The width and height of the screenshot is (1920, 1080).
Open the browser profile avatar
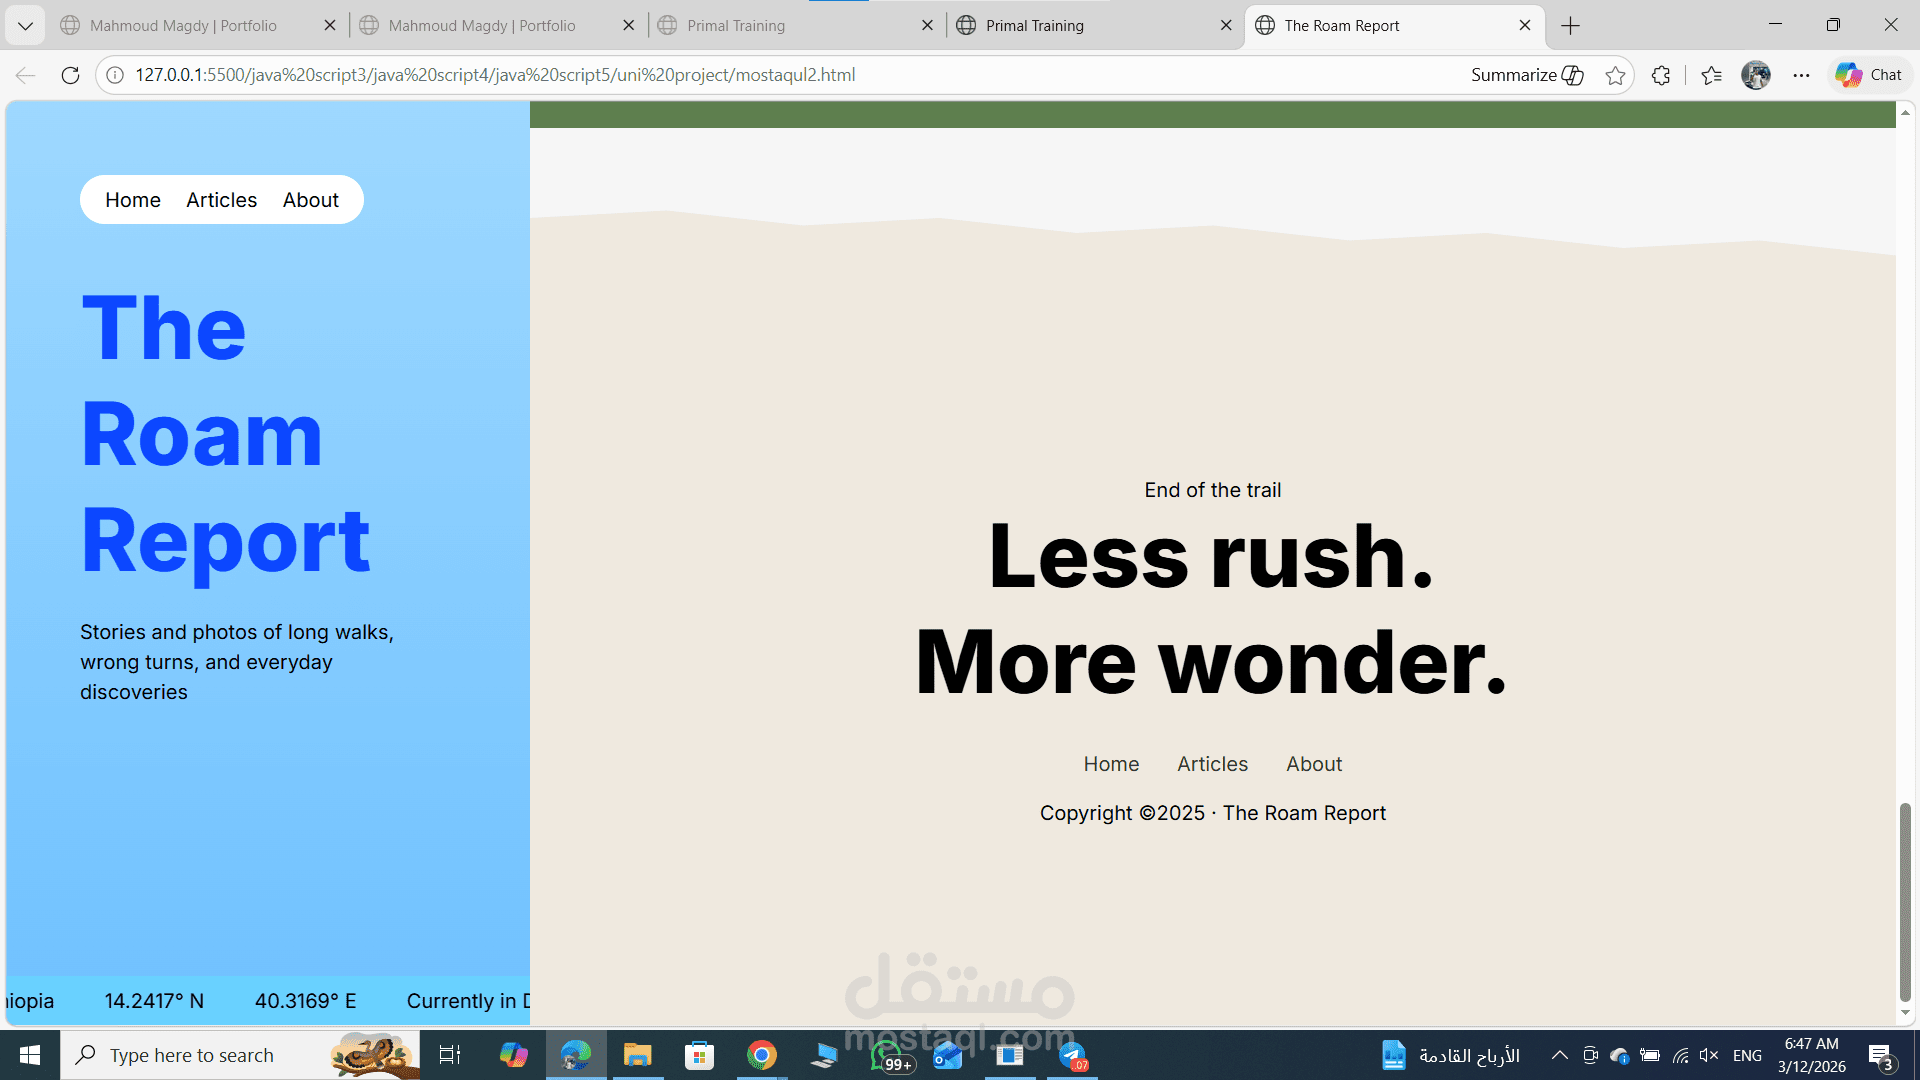tap(1756, 75)
